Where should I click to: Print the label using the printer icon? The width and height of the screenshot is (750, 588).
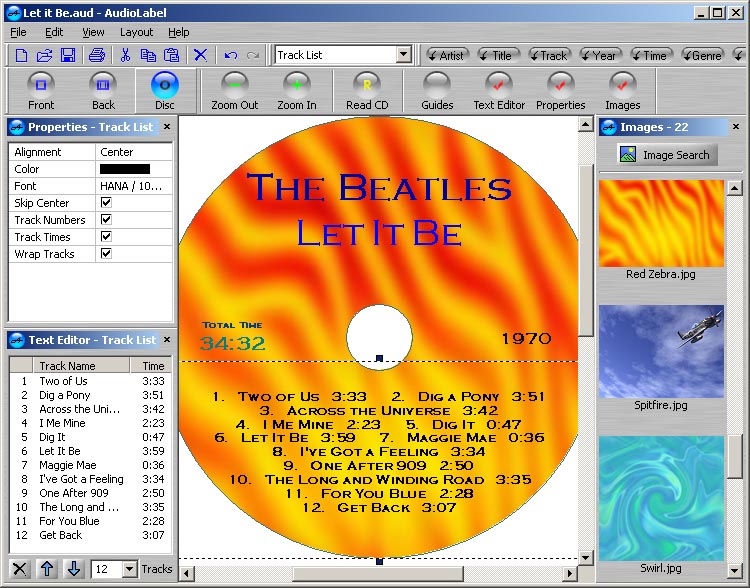click(97, 55)
